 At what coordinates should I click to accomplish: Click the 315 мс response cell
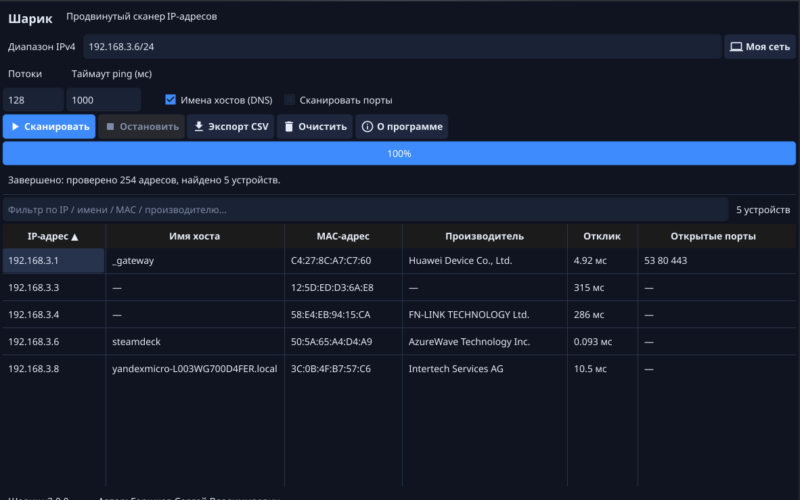coord(602,288)
